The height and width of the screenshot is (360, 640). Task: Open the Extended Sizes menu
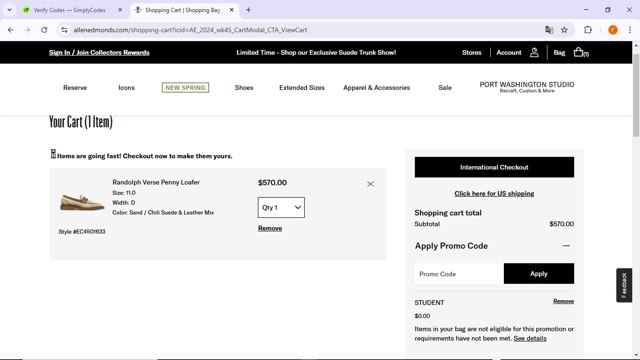coord(302,87)
